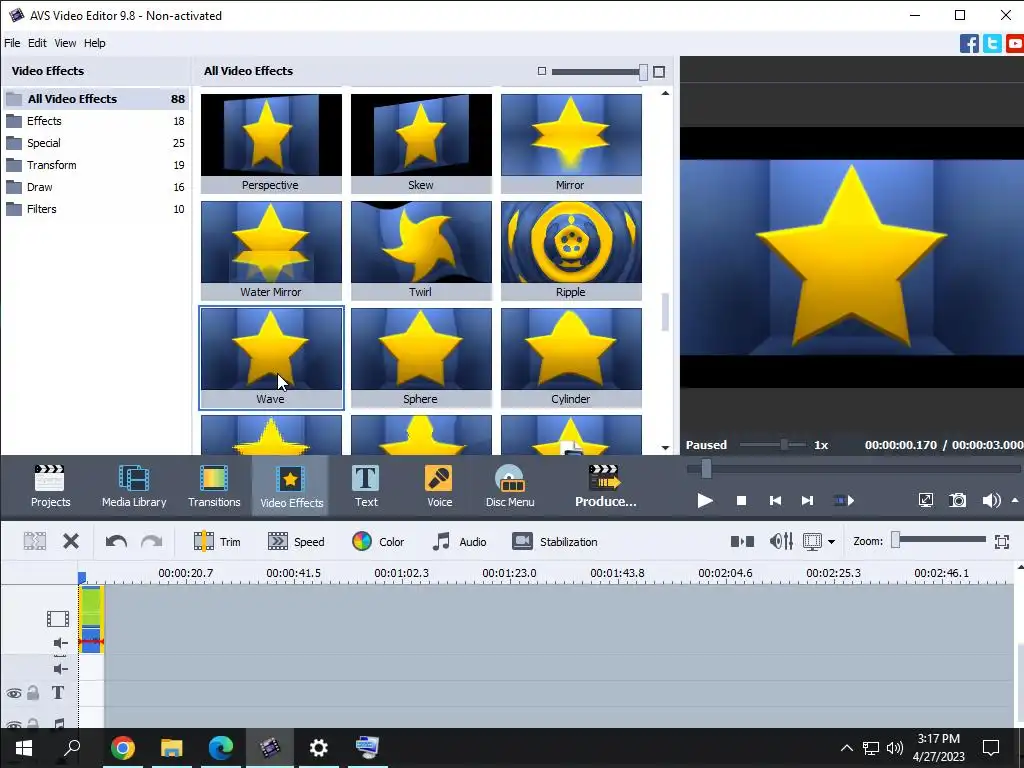Open the Help menu
This screenshot has width=1024, height=768.
[x=95, y=43]
